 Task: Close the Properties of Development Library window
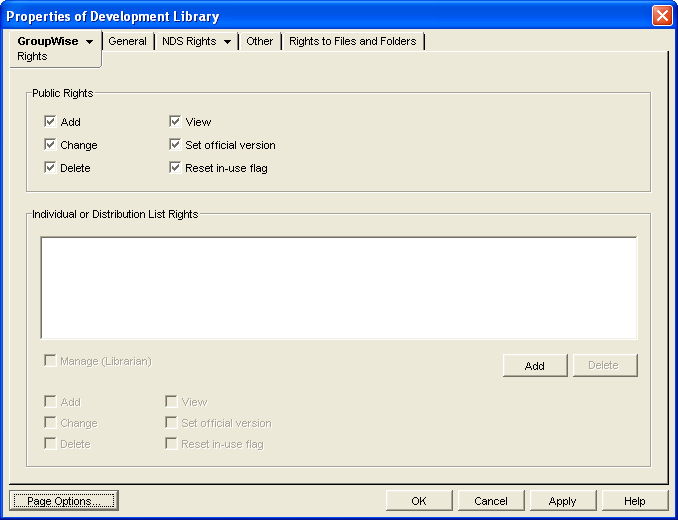point(662,16)
